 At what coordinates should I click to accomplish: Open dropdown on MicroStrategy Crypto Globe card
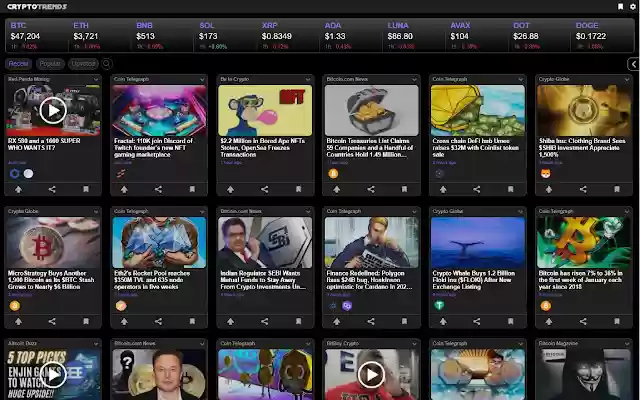point(96,211)
